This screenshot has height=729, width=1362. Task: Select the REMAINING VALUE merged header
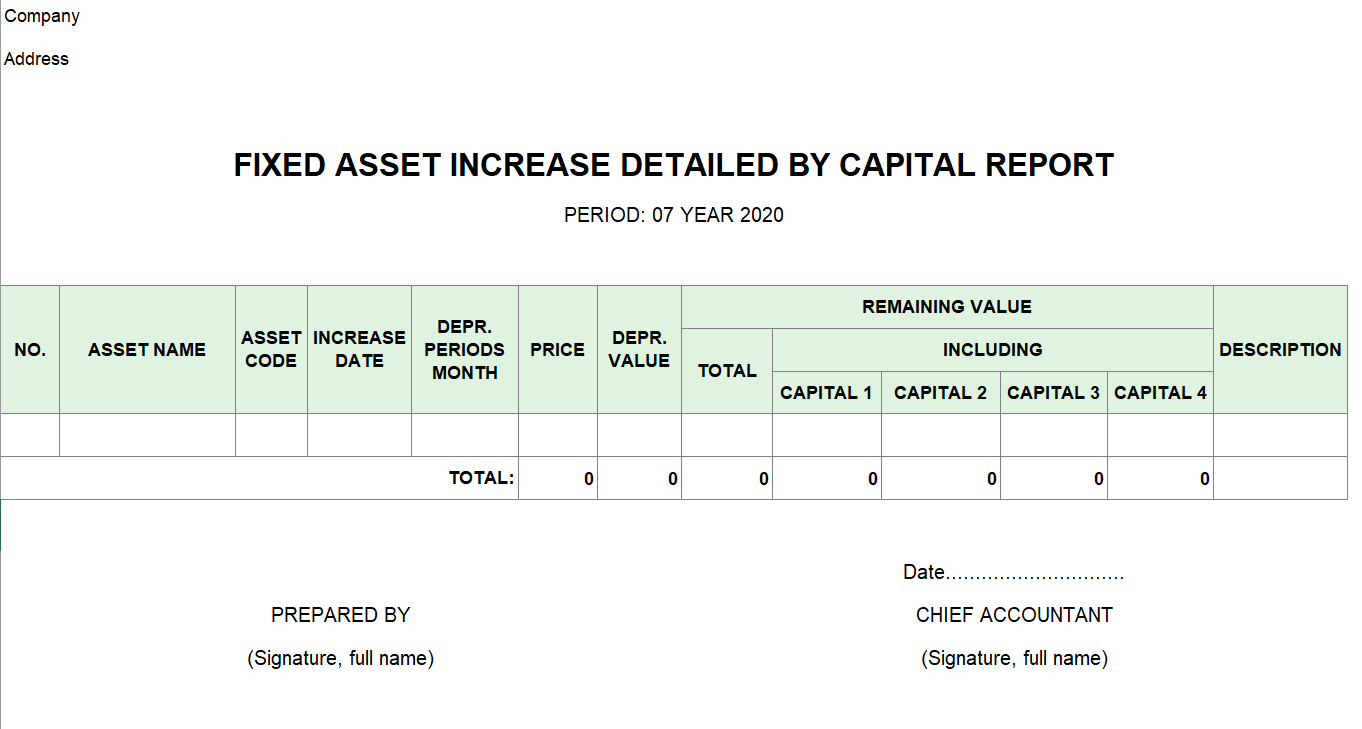[x=946, y=307]
